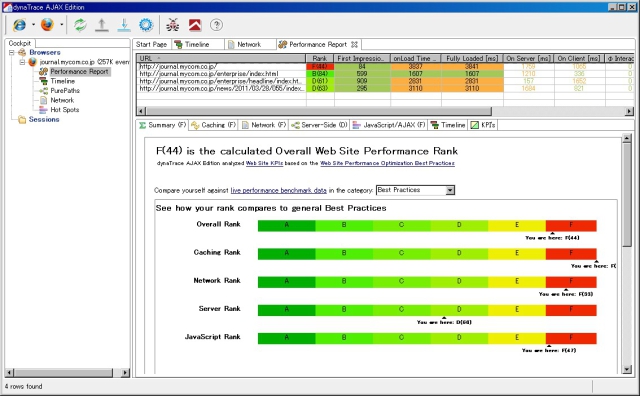Open dropdown arrow next to Firefox icon

[x=61, y=25]
